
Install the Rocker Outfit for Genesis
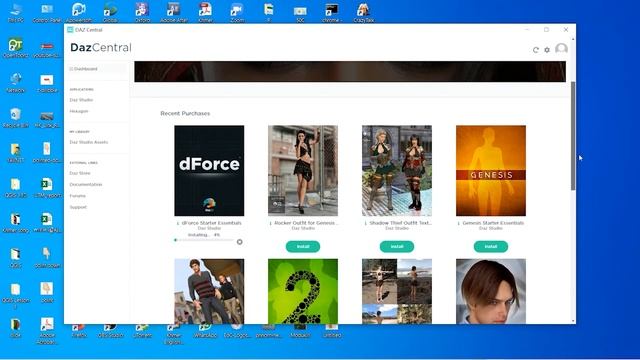tap(303, 247)
